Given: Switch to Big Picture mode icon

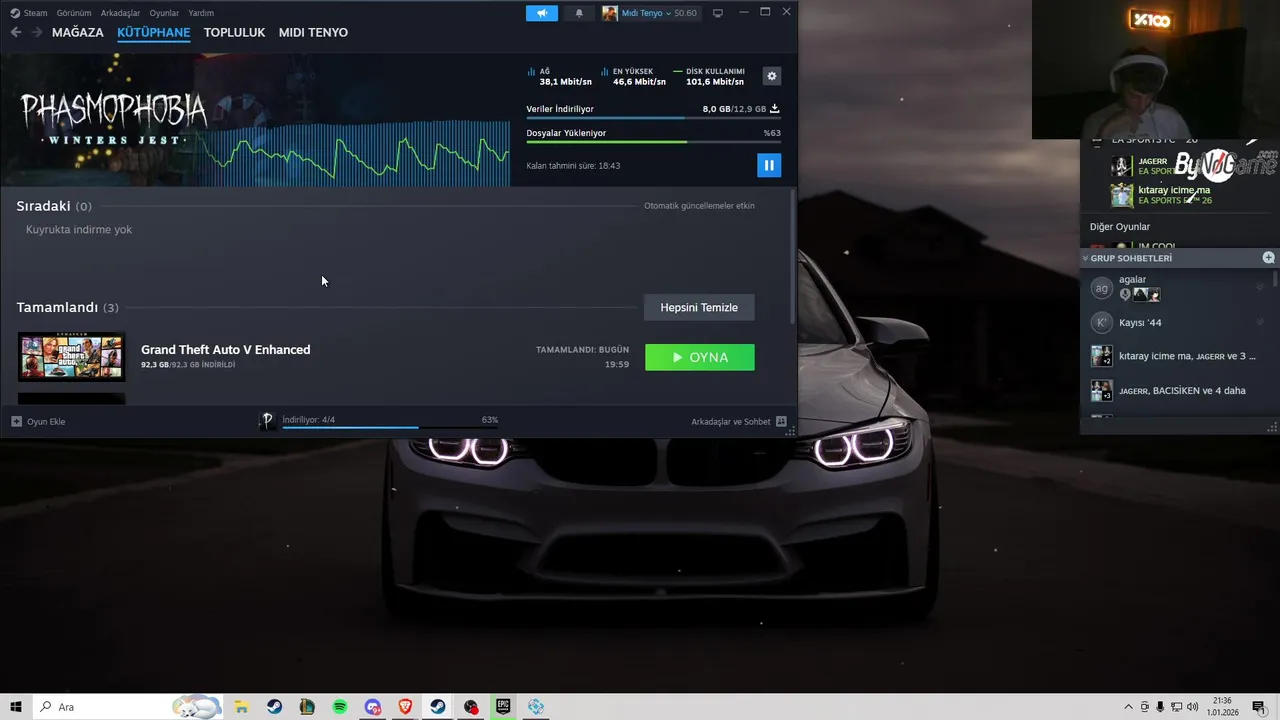Looking at the screenshot, I should pyautogui.click(x=718, y=13).
